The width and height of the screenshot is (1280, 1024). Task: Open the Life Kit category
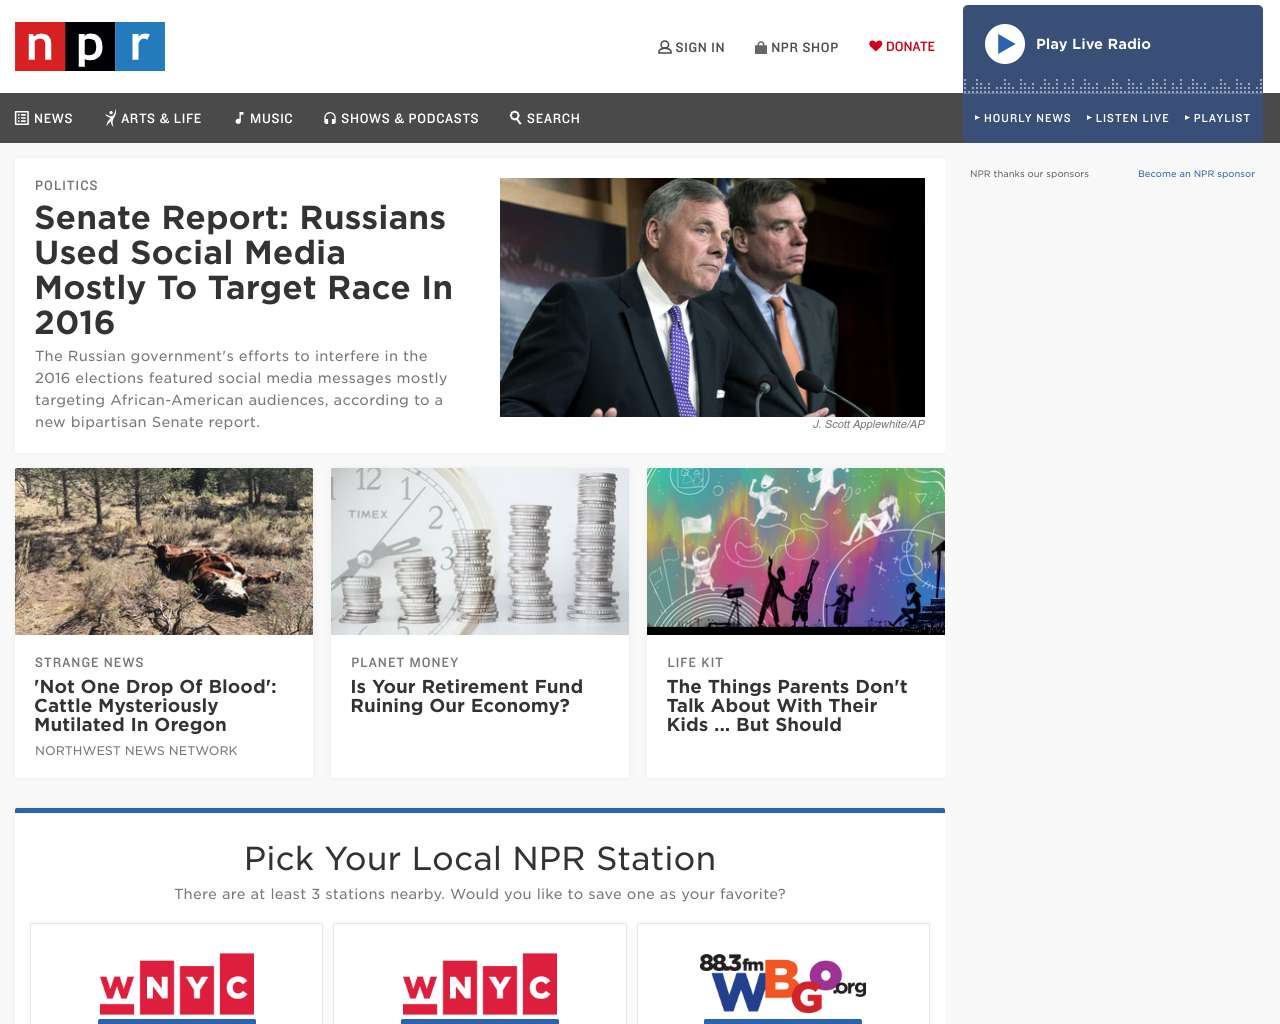tap(695, 663)
